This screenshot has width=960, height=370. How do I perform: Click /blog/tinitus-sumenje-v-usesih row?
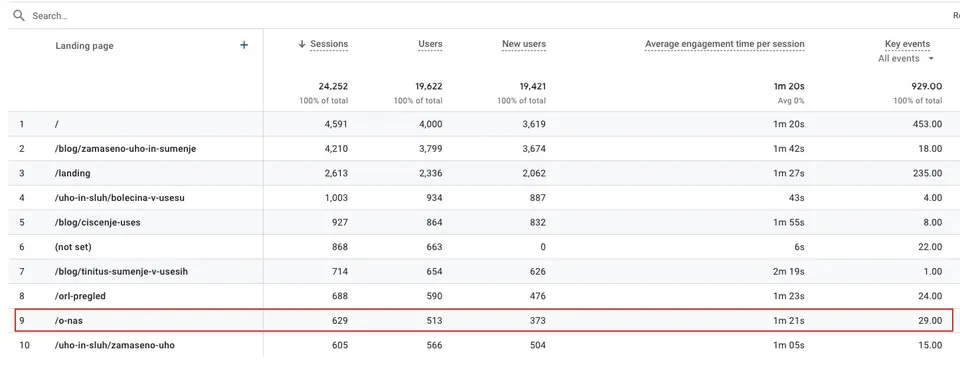point(484,271)
